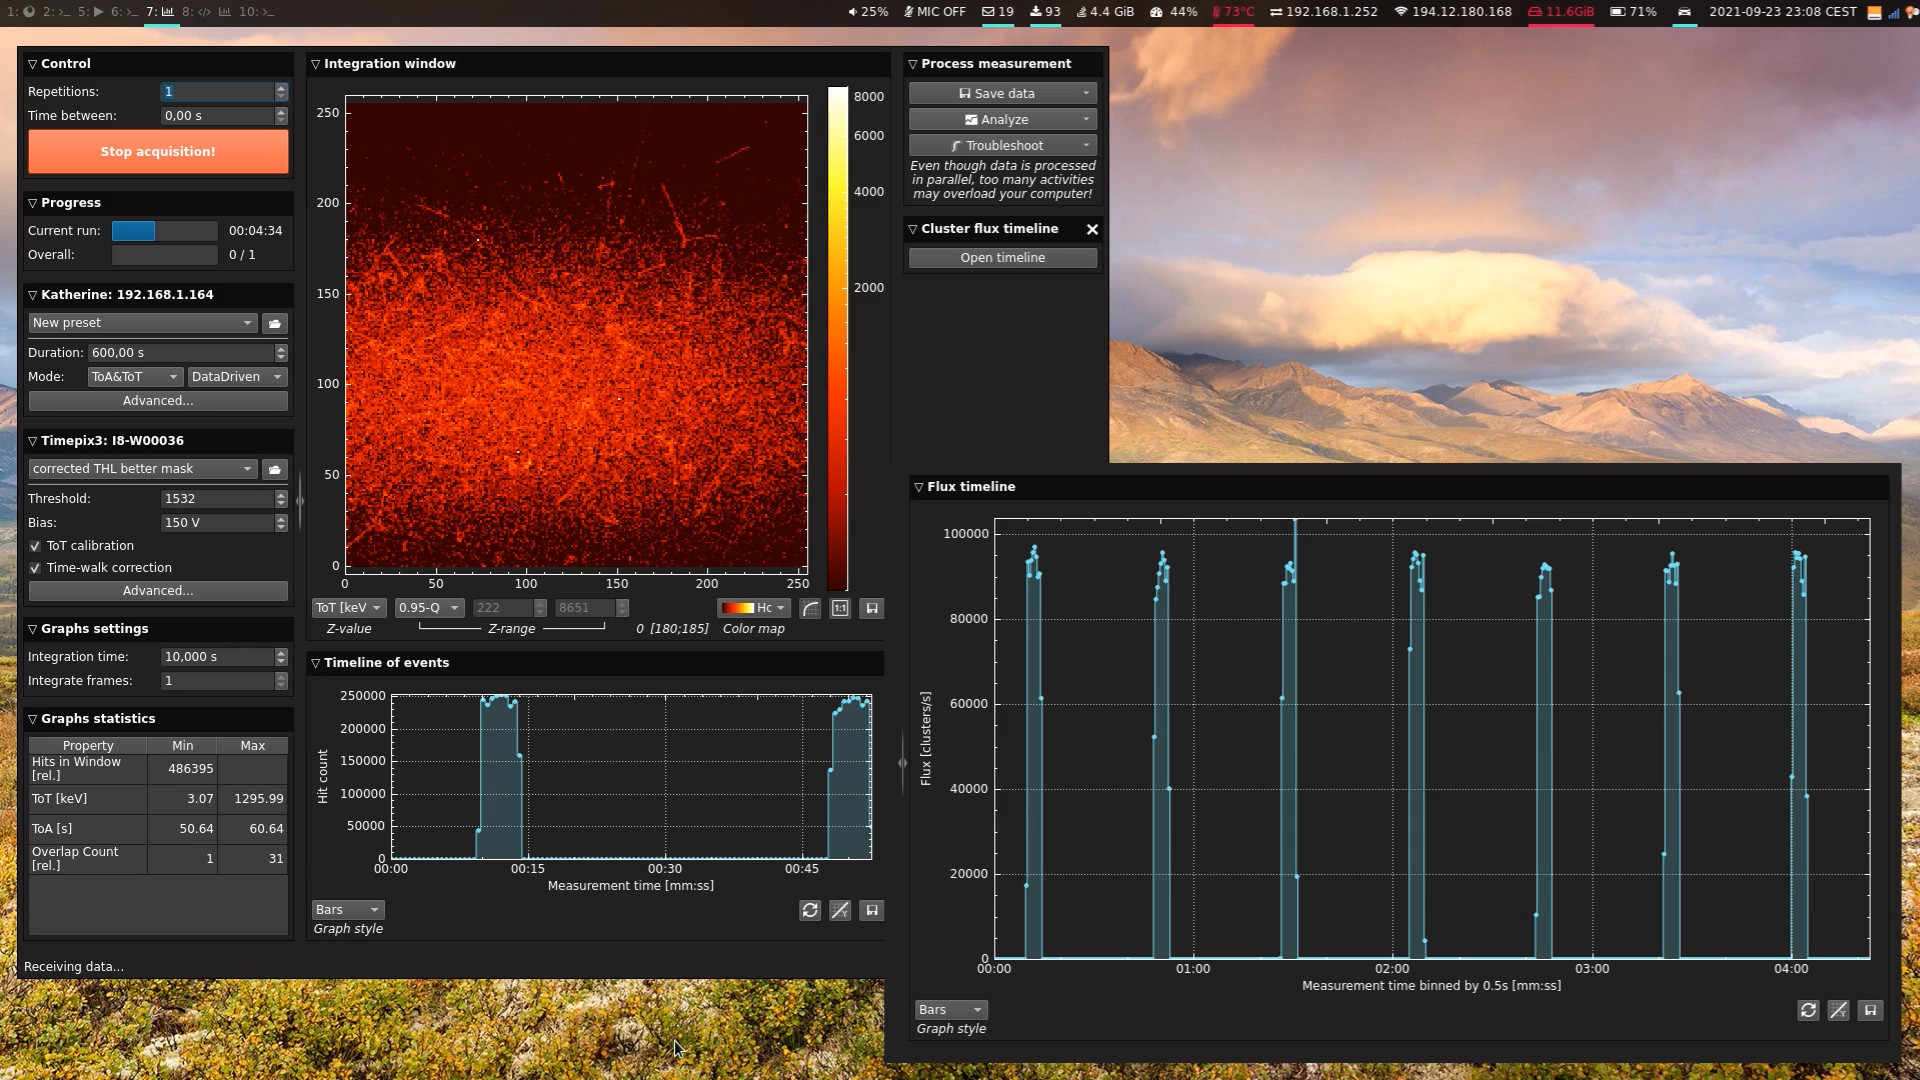Collapse the Integration window panel

pos(316,64)
